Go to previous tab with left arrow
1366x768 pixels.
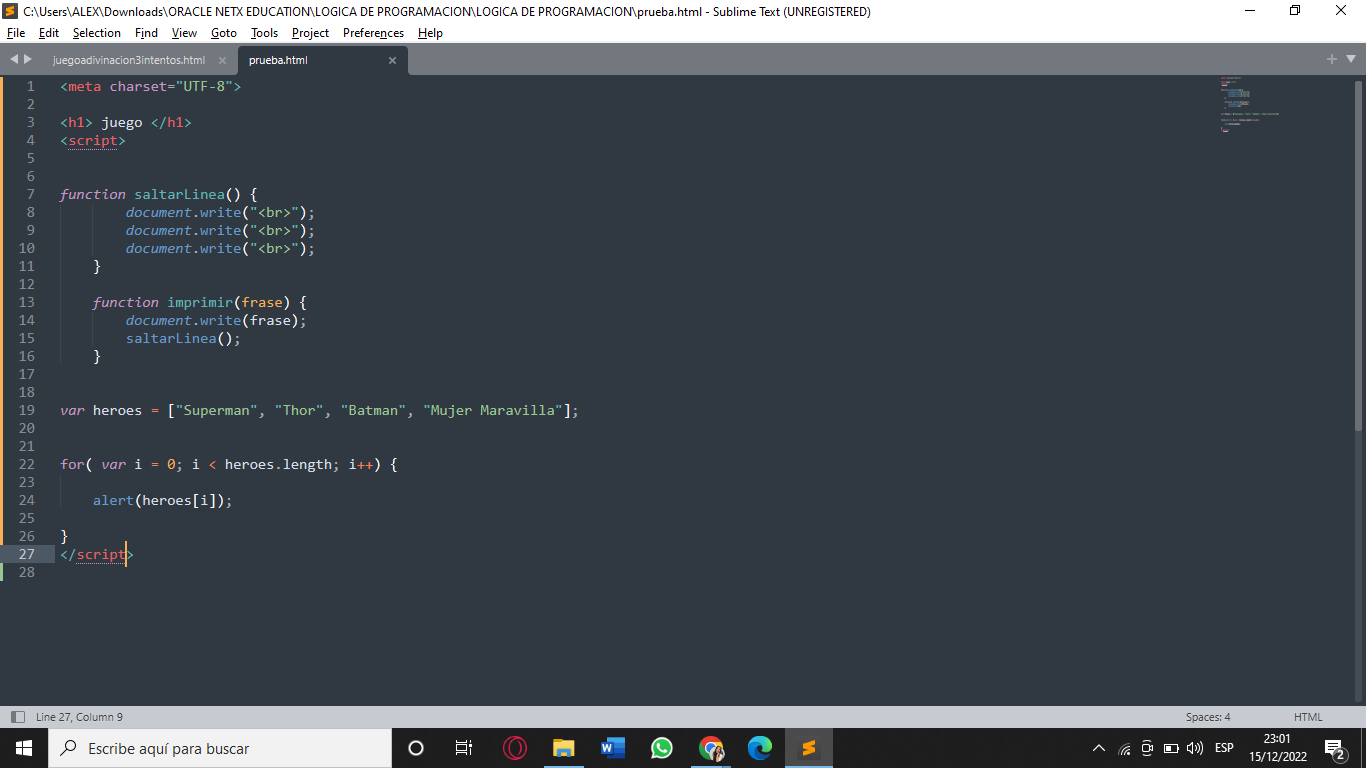click(x=14, y=60)
